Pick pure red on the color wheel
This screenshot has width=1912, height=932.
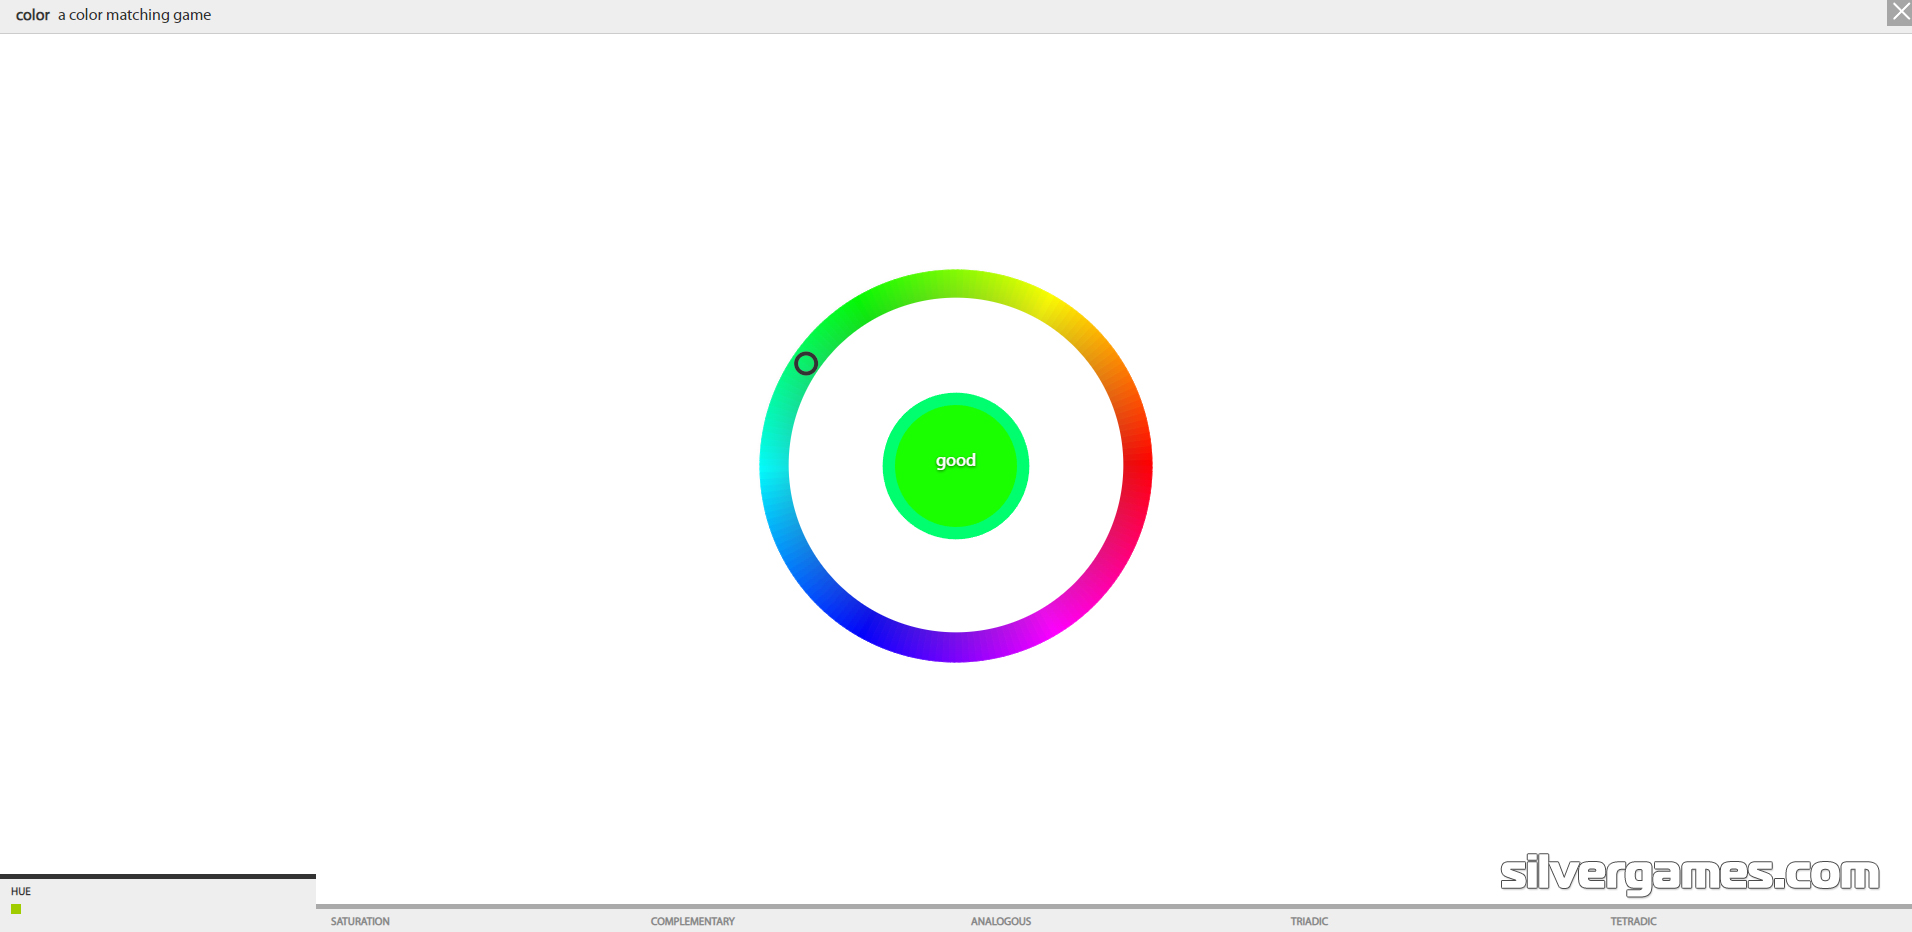[x=1138, y=466]
